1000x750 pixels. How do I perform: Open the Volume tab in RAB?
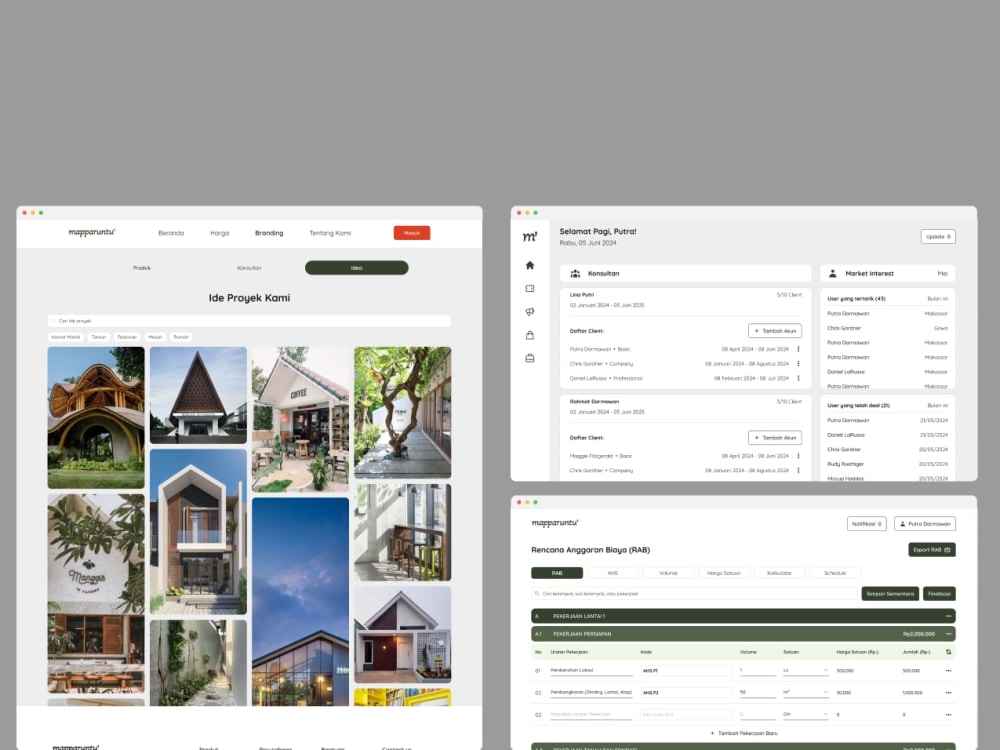point(668,573)
